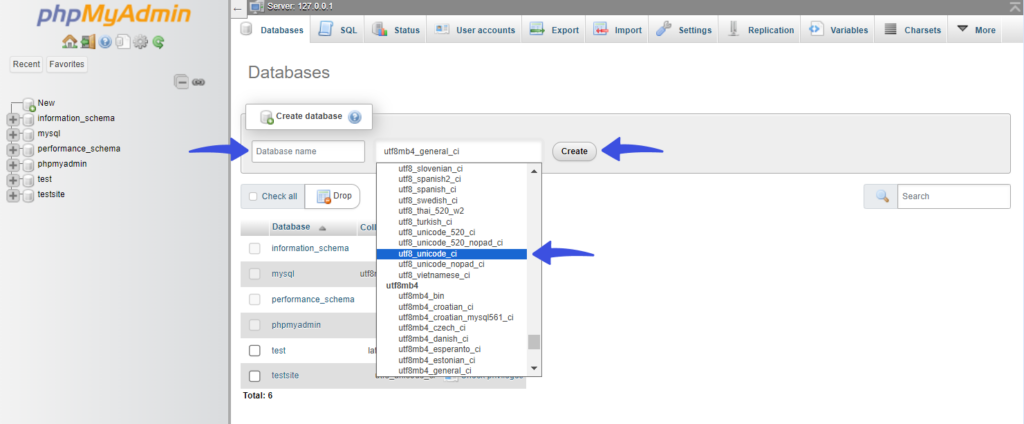The height and width of the screenshot is (424, 1024).
Task: Click into the Search databases field
Action: point(953,196)
